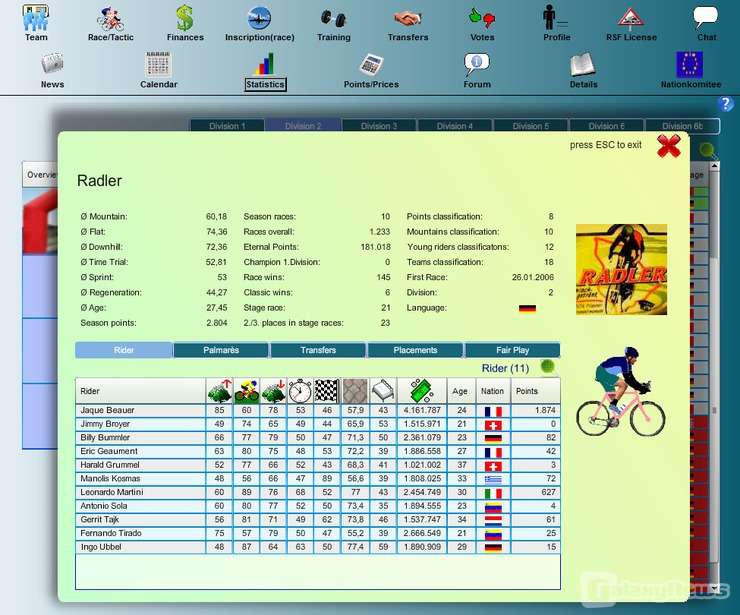Screen dimensions: 740x615
Task: Sort riders by time trial stopwatch icon
Action: pos(300,391)
